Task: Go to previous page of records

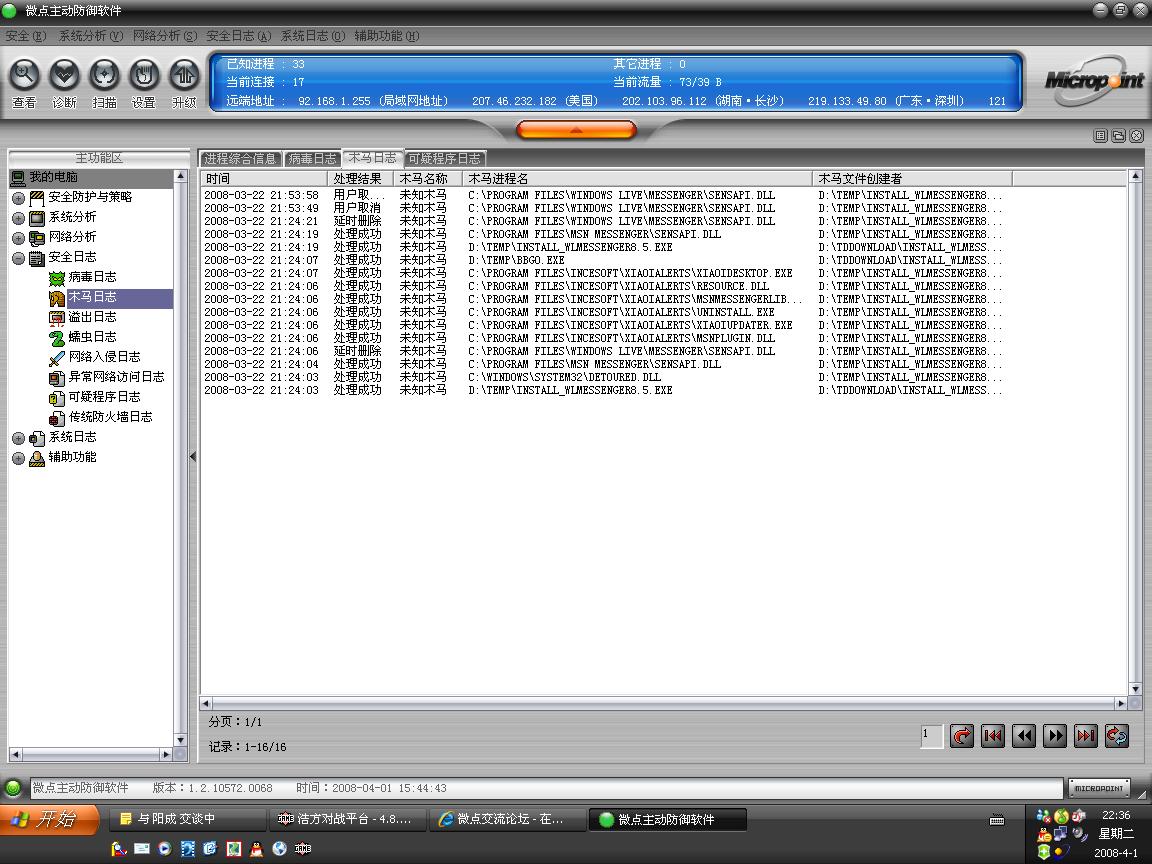Action: [1023, 735]
